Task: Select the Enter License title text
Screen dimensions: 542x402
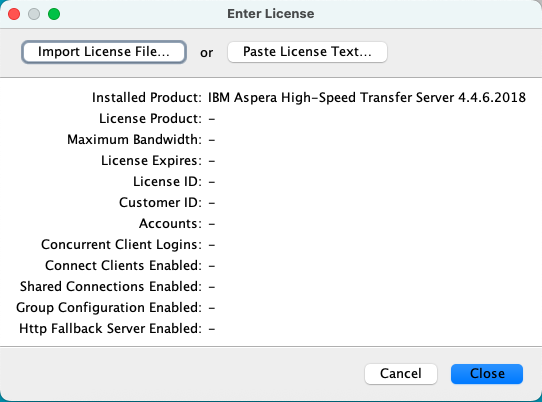Action: click(x=271, y=14)
